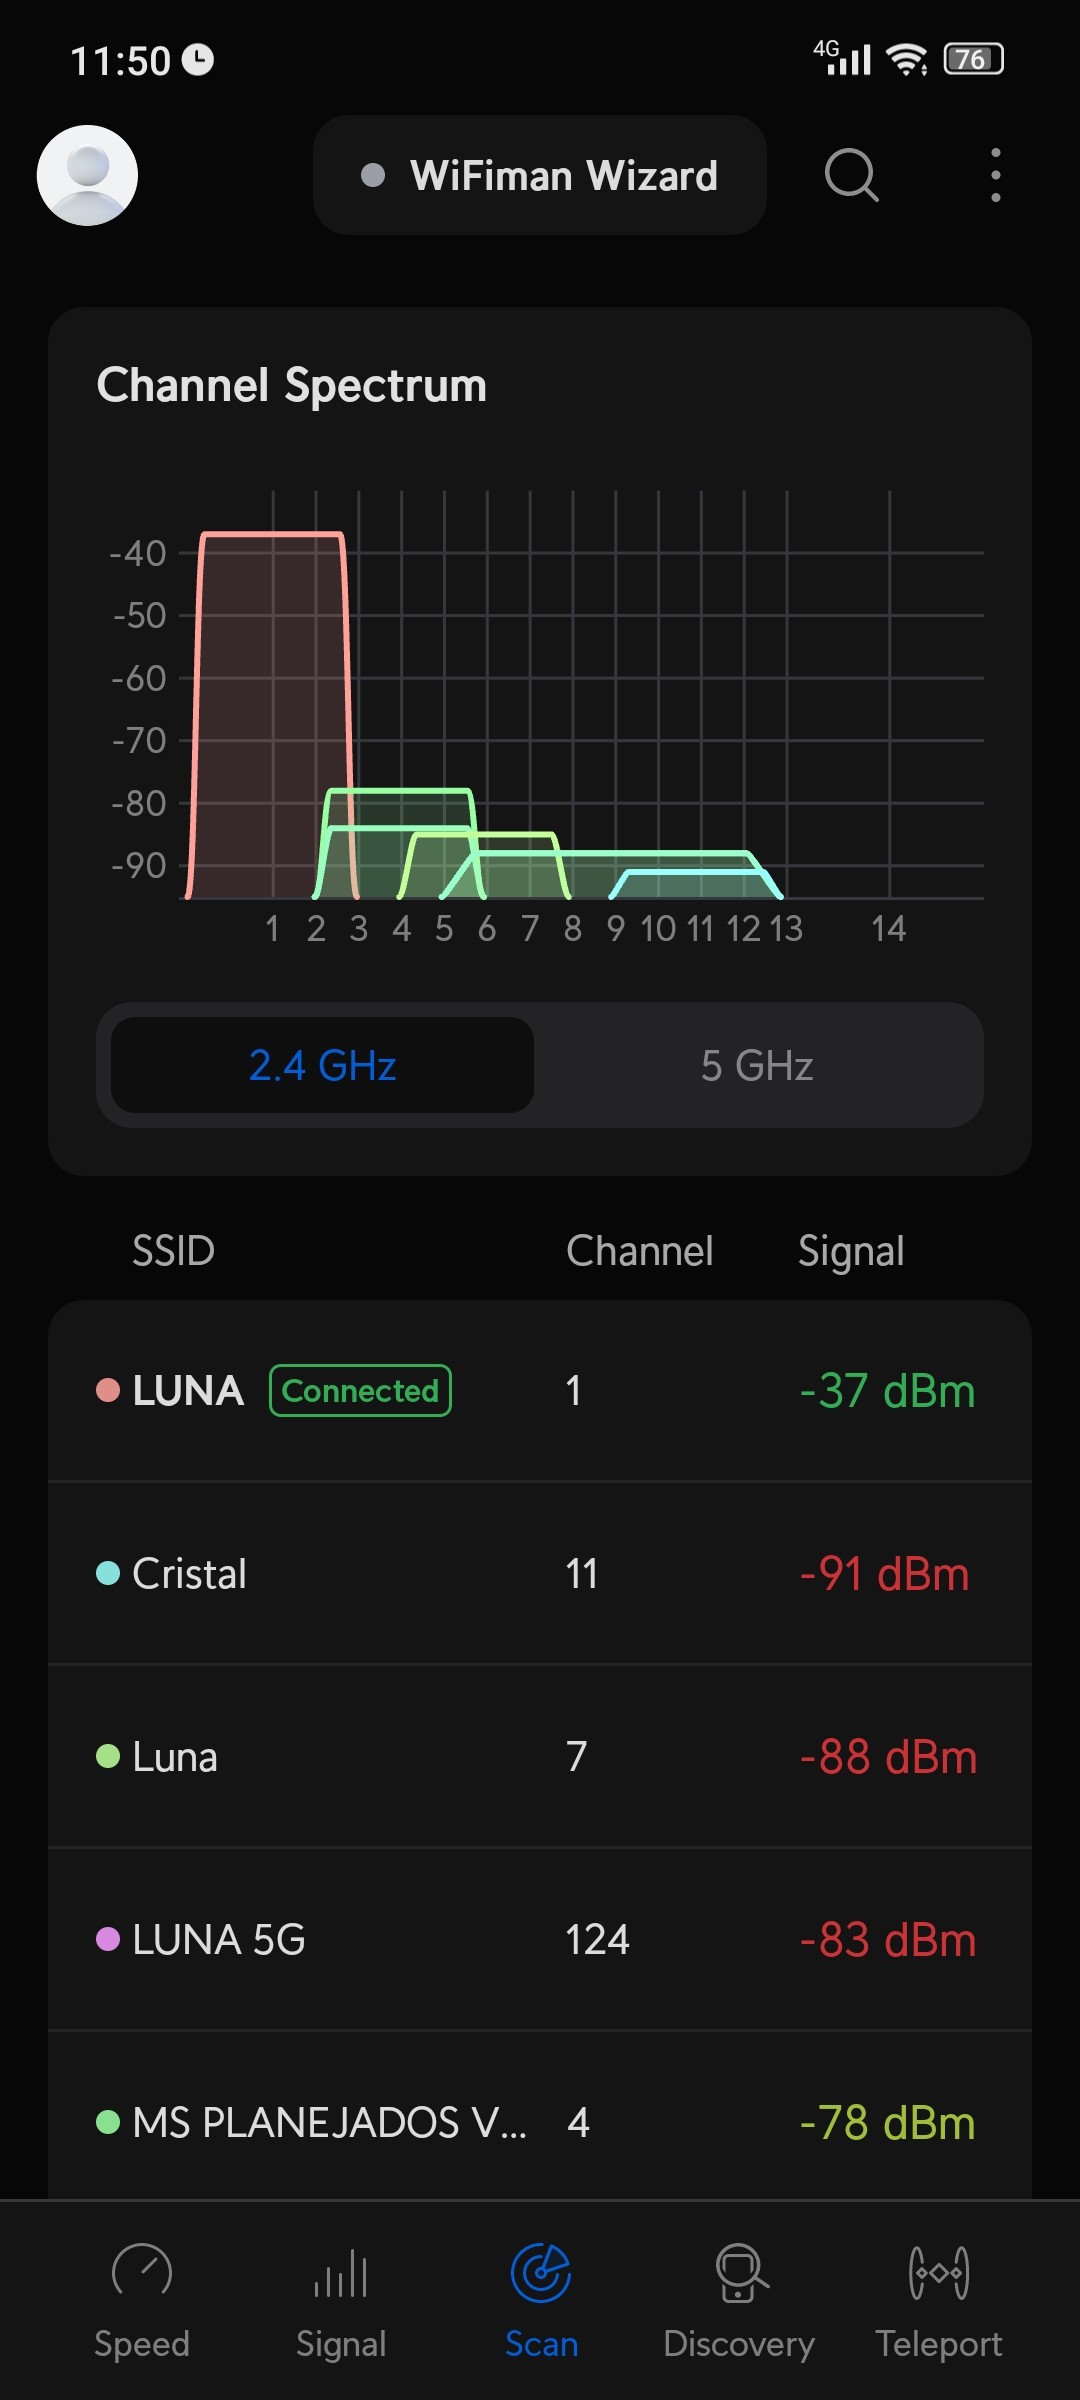
Task: Switch spectrum to 5 GHz band
Action: pyautogui.click(x=757, y=1065)
